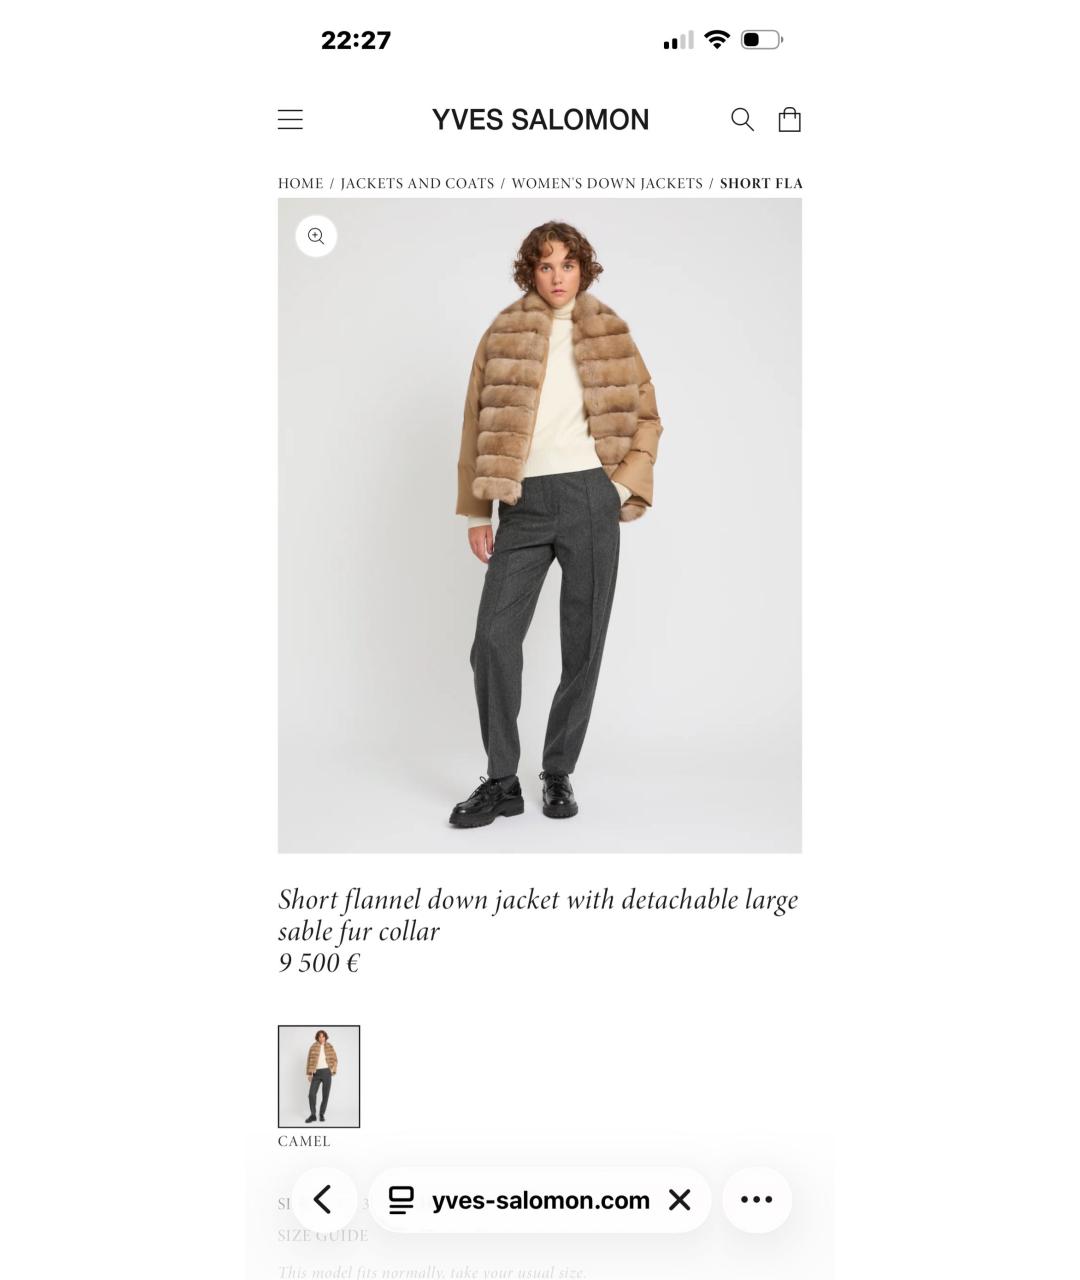Go to HOME breadcrumb
This screenshot has width=1080, height=1280.
[300, 183]
